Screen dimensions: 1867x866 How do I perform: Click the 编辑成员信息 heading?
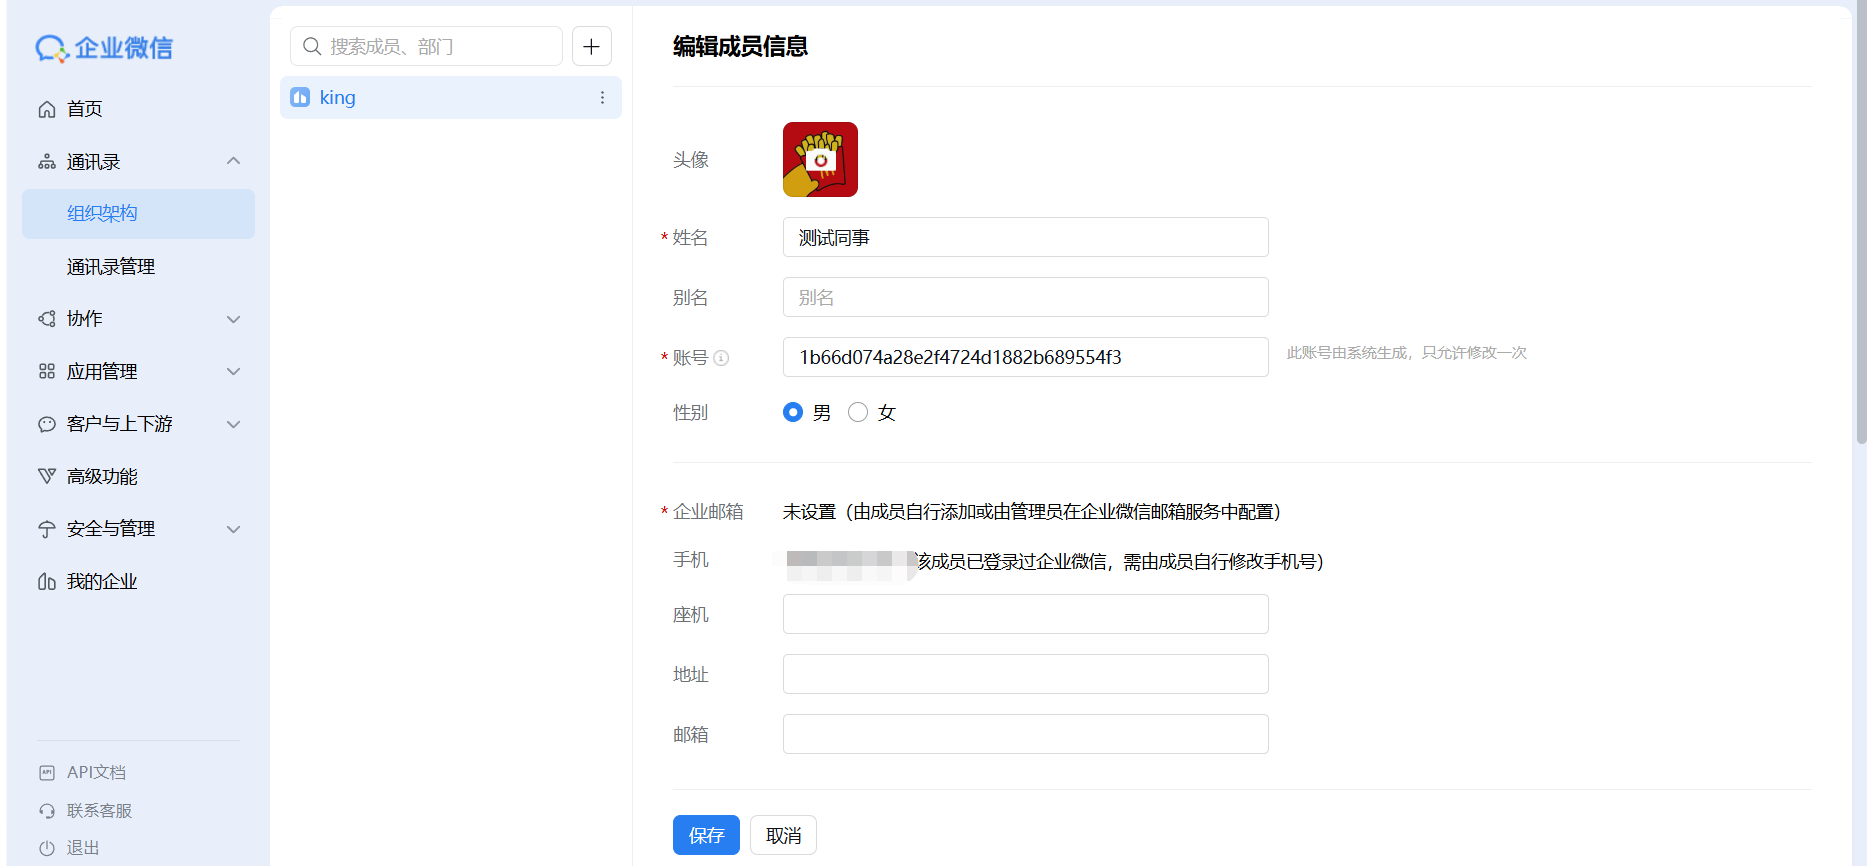point(740,46)
